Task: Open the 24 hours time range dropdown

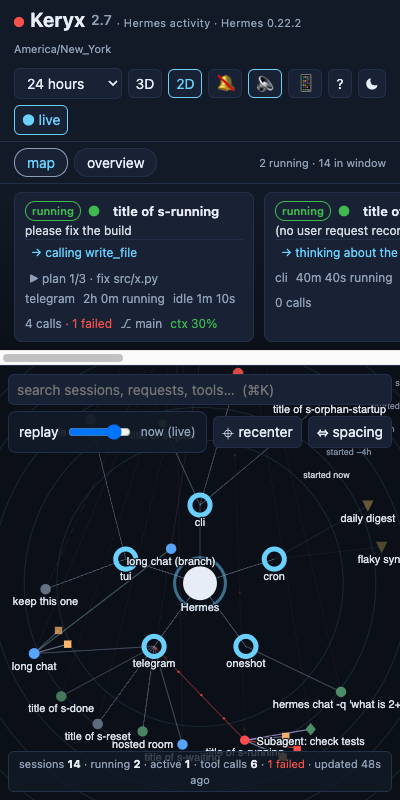Action: (x=68, y=84)
